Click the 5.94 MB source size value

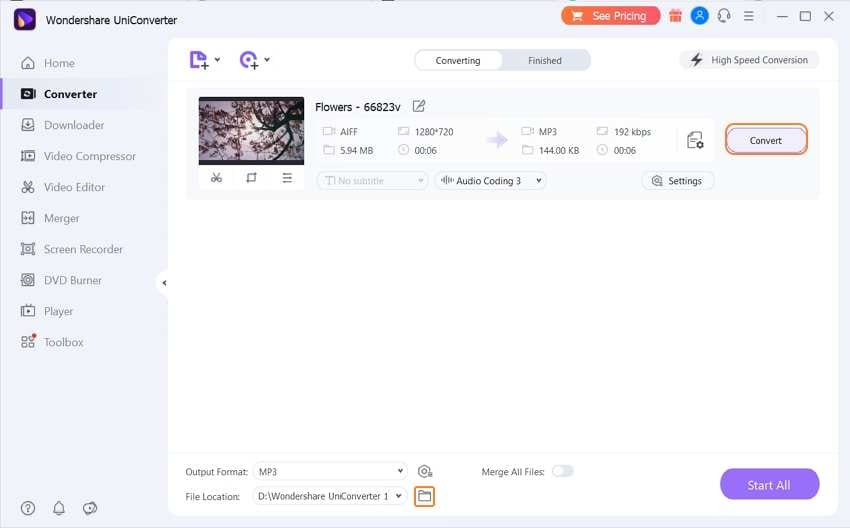tap(357, 150)
